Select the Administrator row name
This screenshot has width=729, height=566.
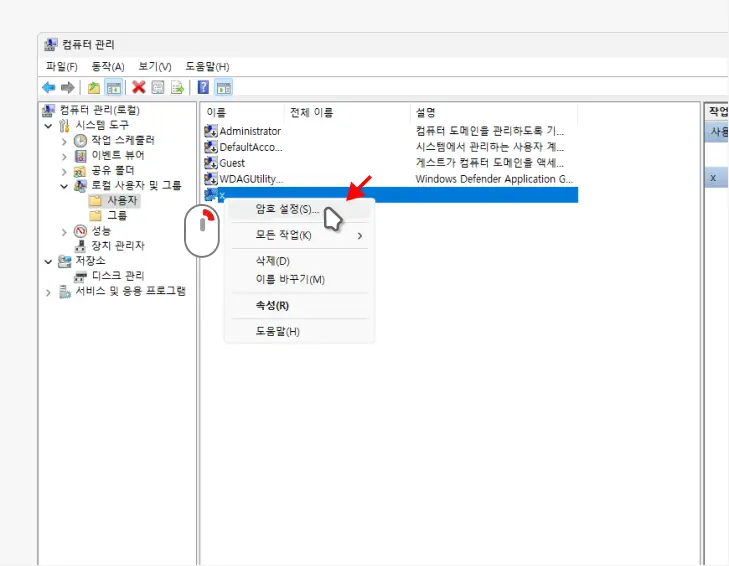250,131
